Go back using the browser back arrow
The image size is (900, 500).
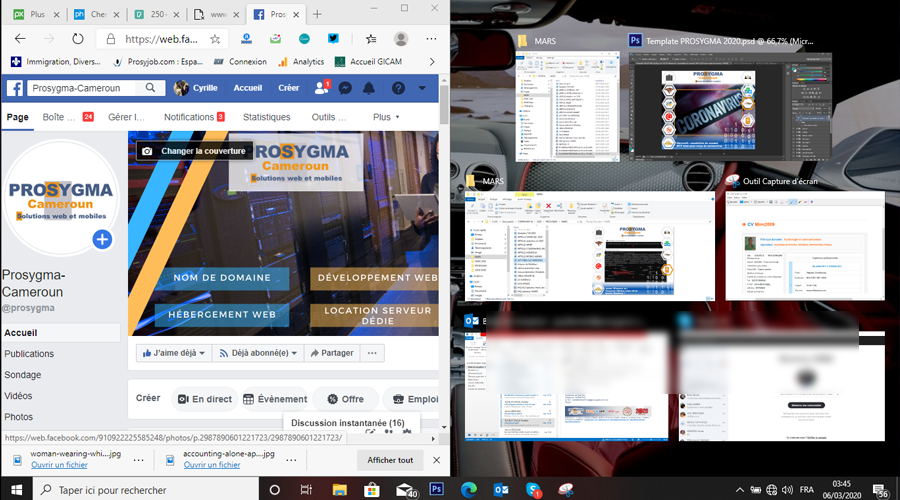pos(20,38)
